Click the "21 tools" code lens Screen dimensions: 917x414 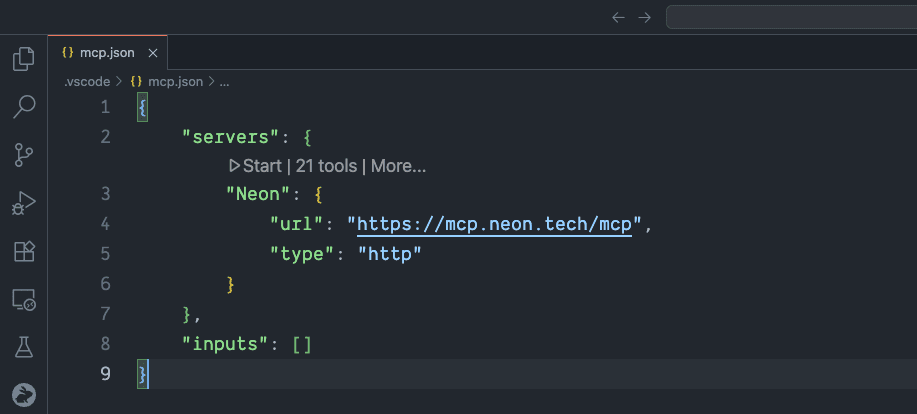tap(326, 166)
